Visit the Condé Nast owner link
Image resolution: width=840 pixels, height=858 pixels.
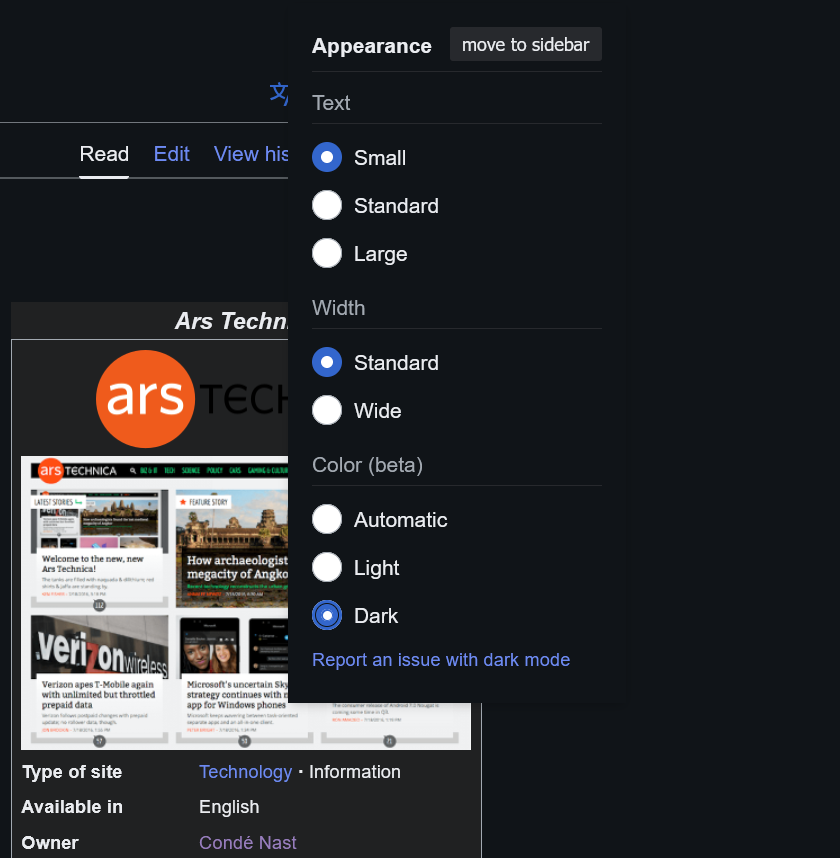pos(247,842)
